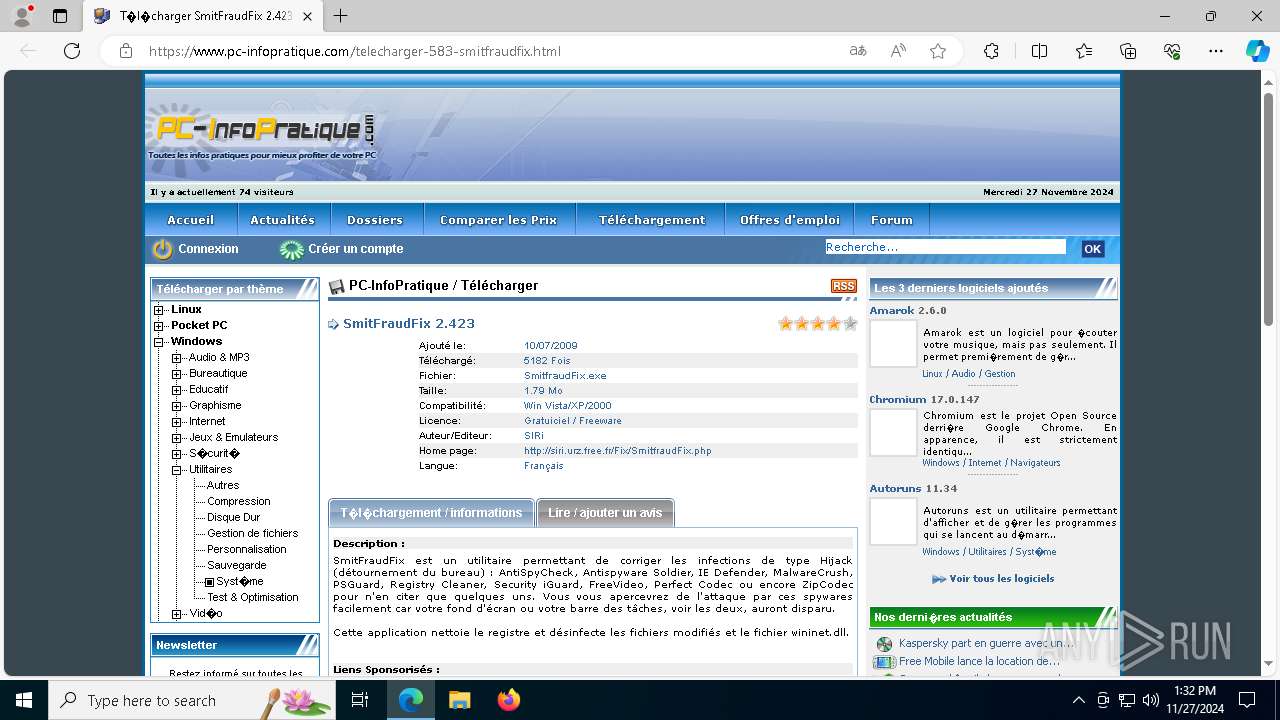This screenshot has height=720, width=1280.
Task: Collapse the Windows category
Action: [159, 342]
